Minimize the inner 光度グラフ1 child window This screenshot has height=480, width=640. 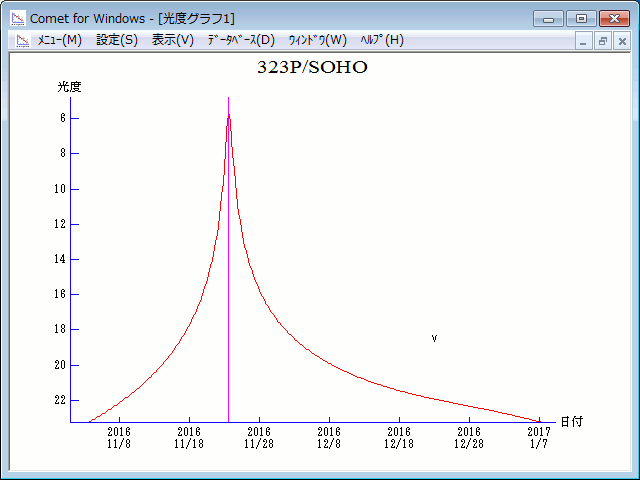[584, 41]
